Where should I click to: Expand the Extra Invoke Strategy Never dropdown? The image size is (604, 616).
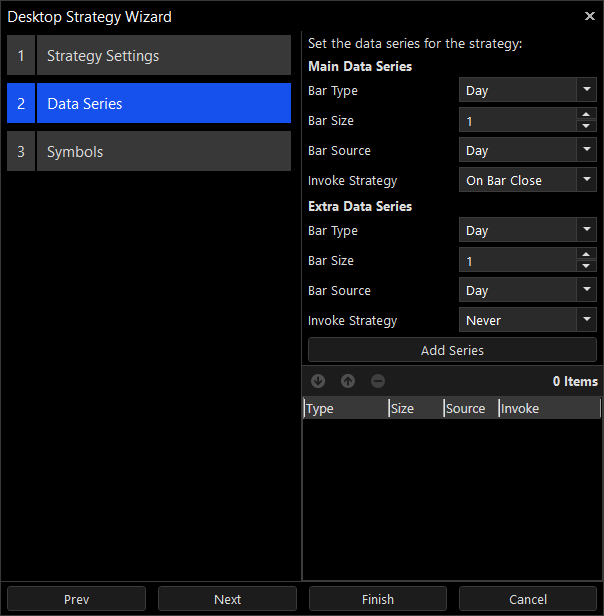pos(527,321)
